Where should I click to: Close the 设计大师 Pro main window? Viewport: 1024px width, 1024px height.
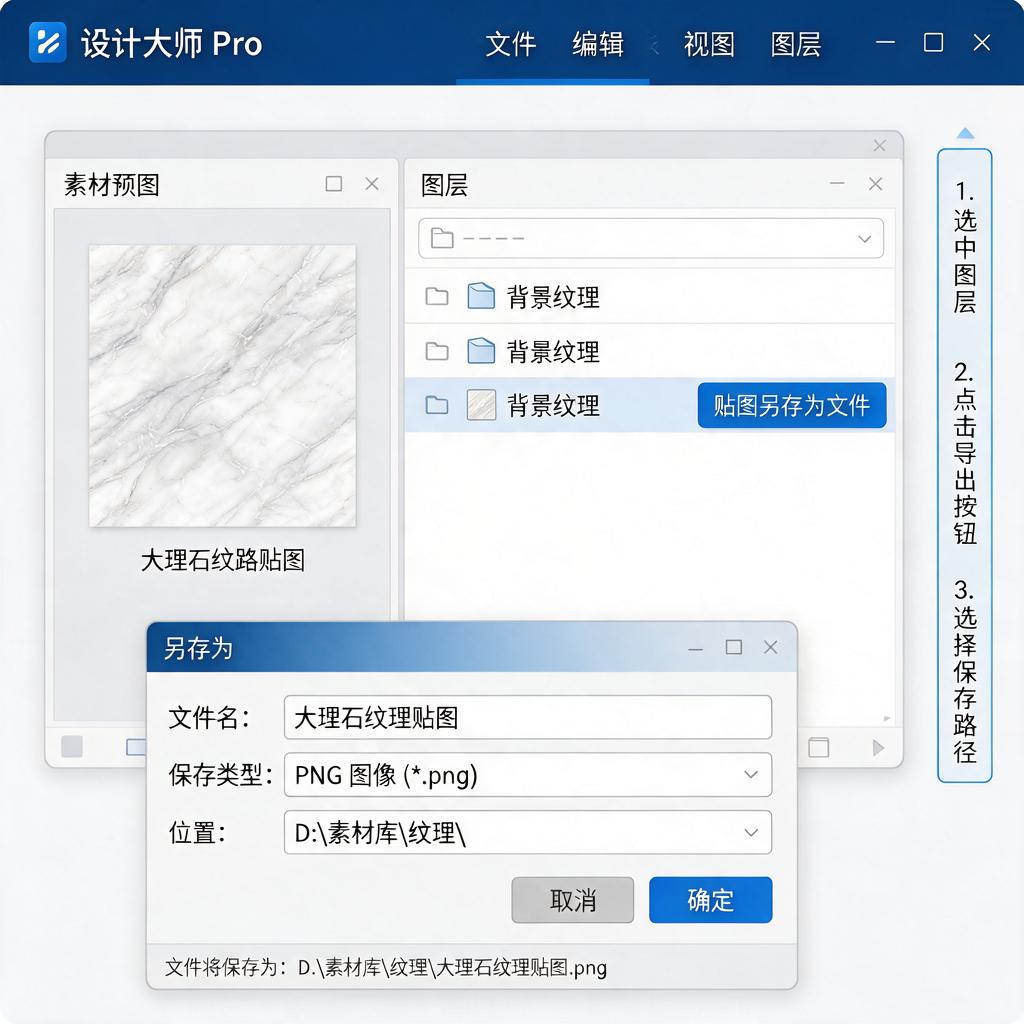coord(982,42)
